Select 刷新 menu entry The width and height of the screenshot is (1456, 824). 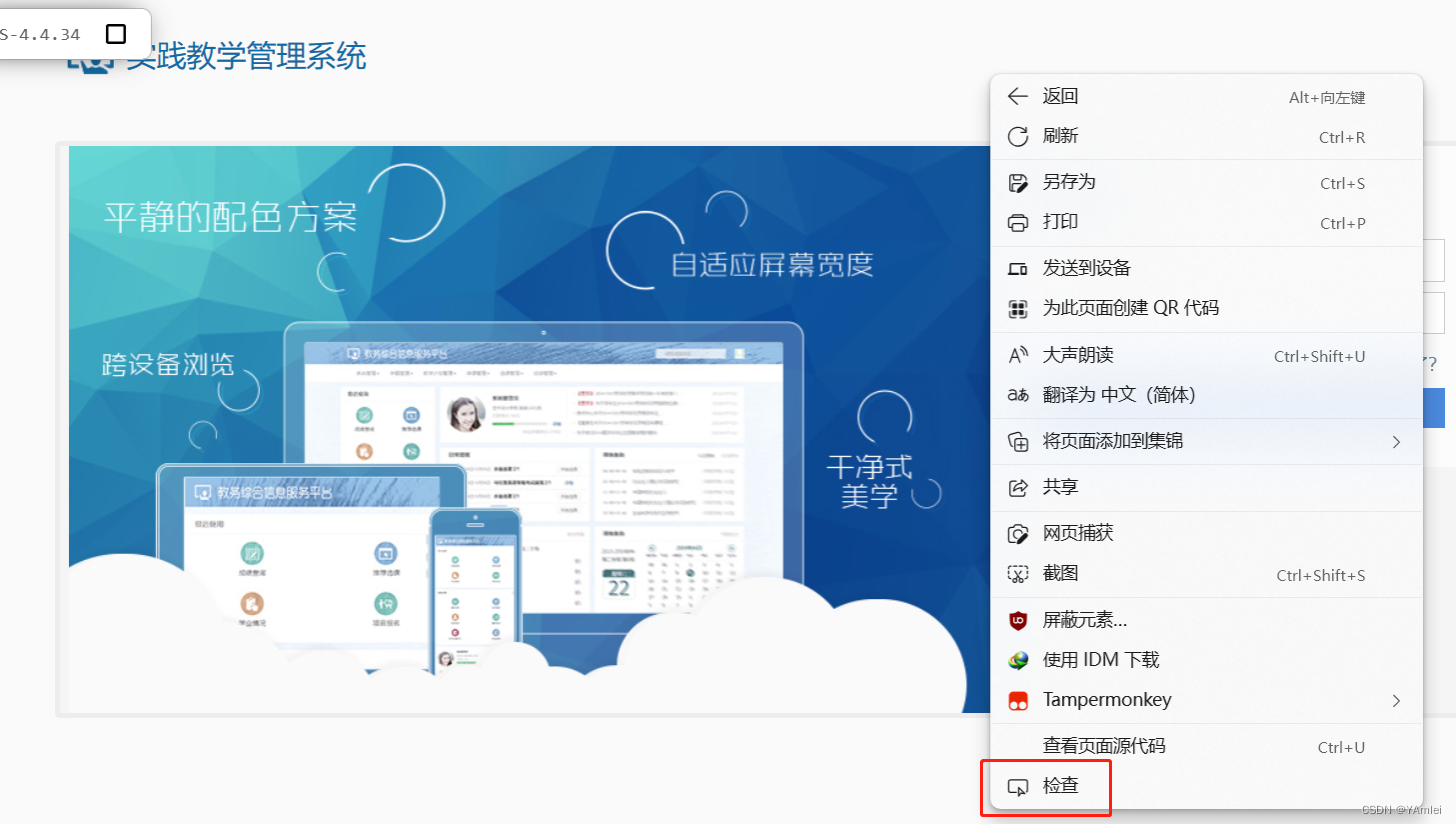pos(1206,137)
